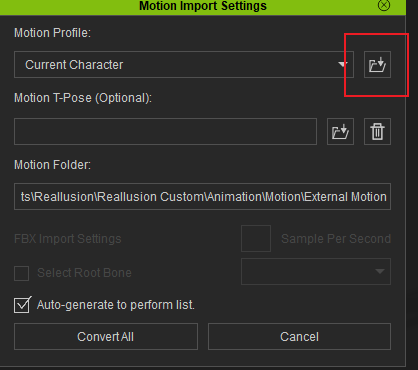Click the Sample Per Second label
The image size is (418, 370).
pos(336,239)
